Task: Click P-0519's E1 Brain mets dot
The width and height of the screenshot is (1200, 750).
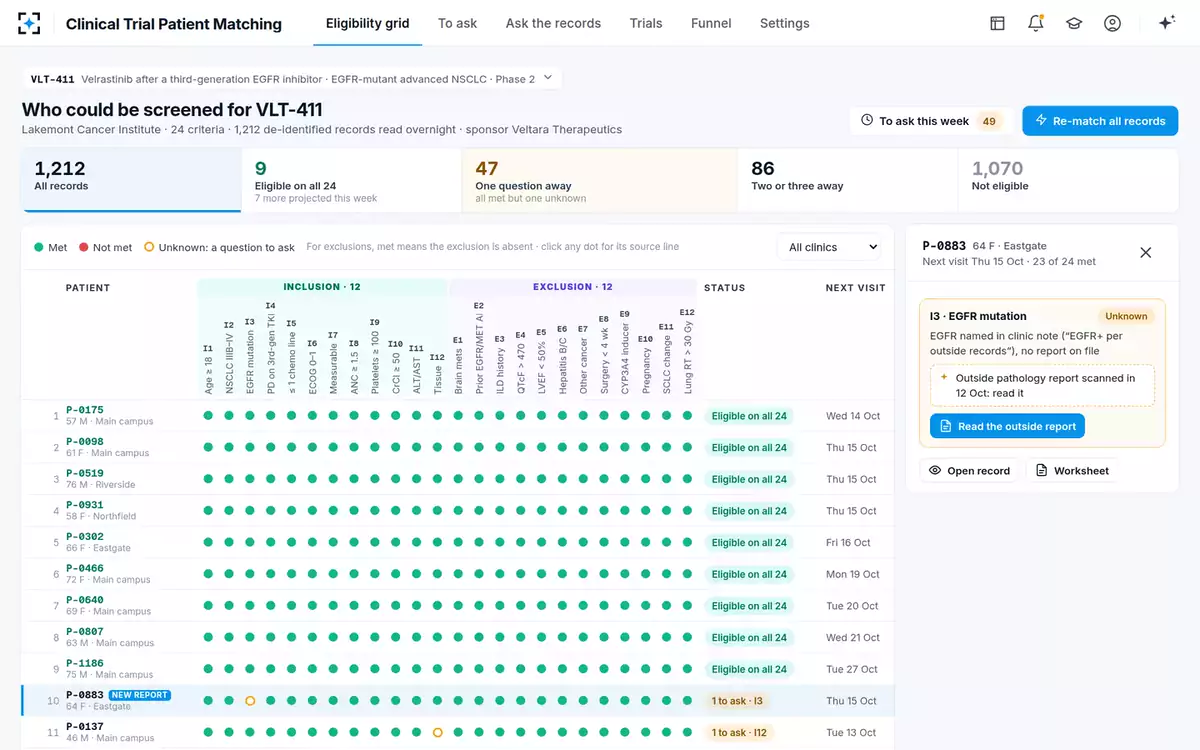Action: pos(458,479)
